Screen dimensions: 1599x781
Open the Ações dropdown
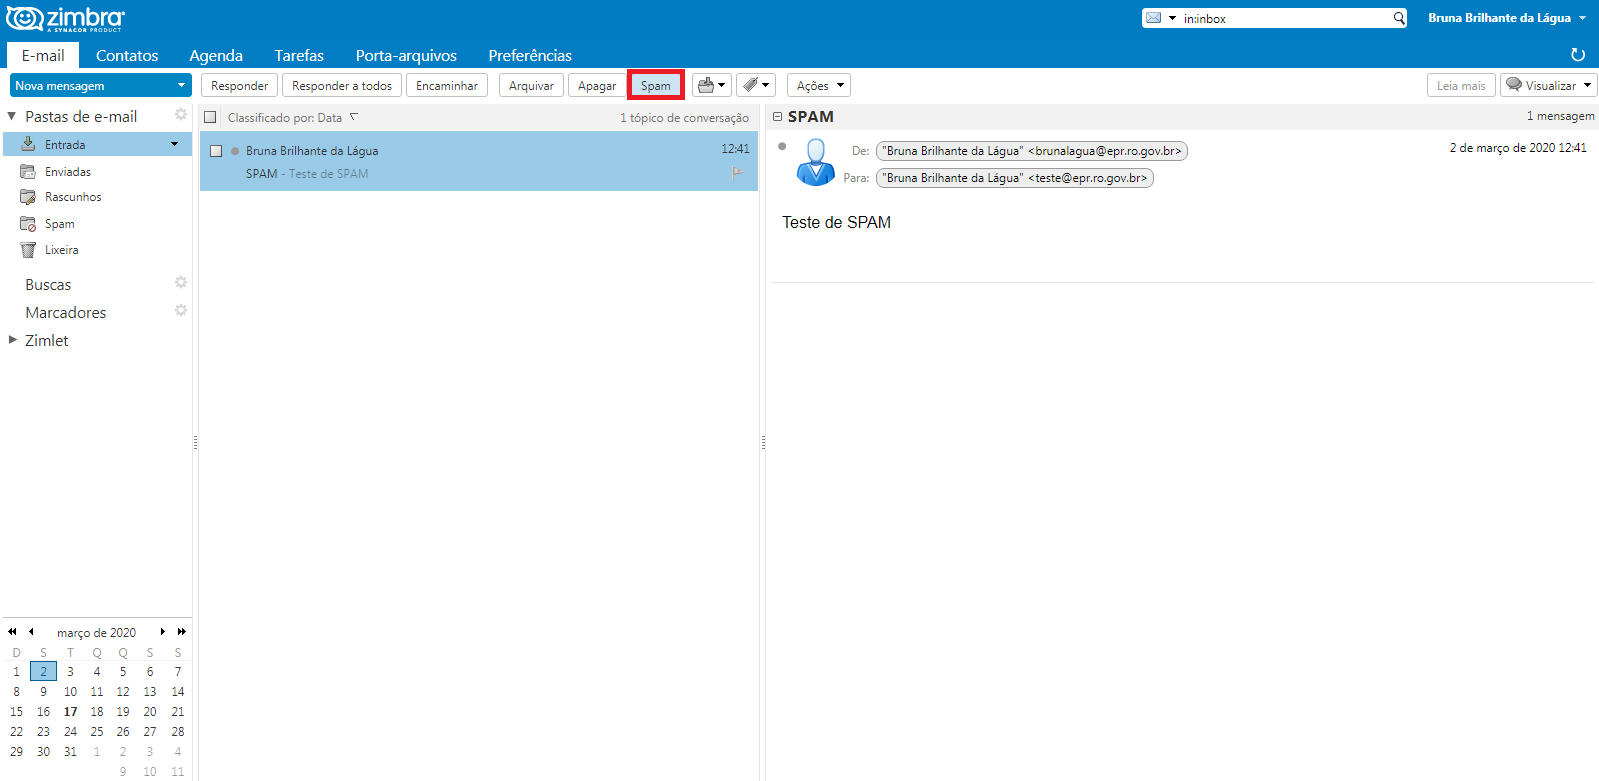click(819, 85)
